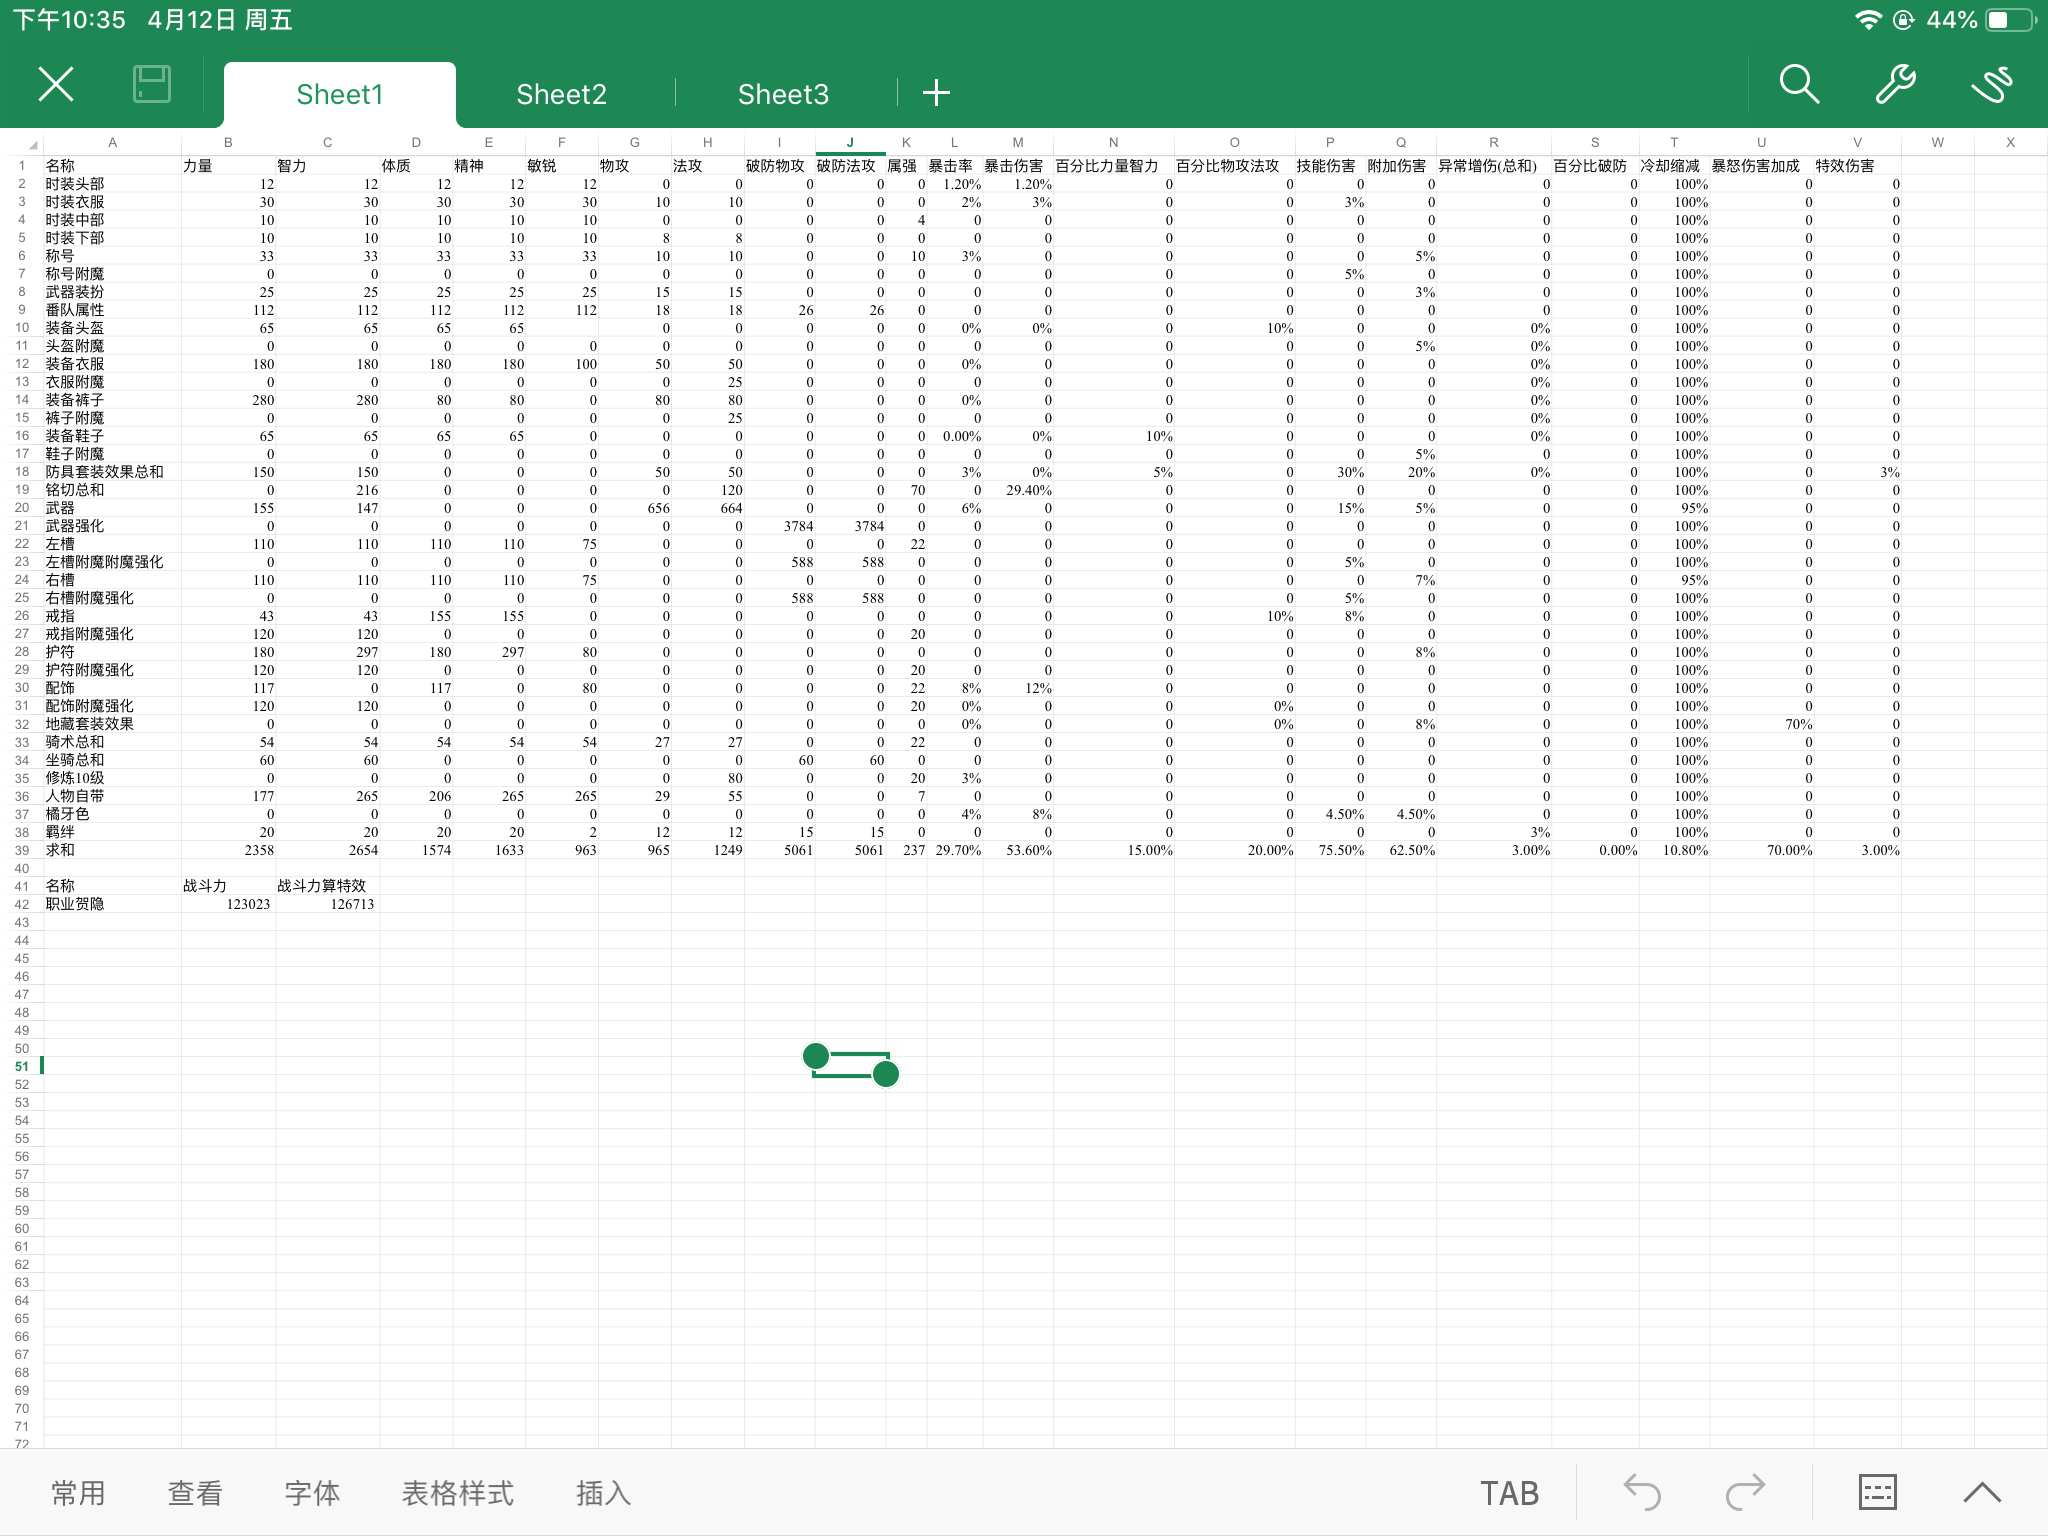Expand the bottom toolbar with chevron
The image size is (2048, 1536).
tap(1981, 1493)
